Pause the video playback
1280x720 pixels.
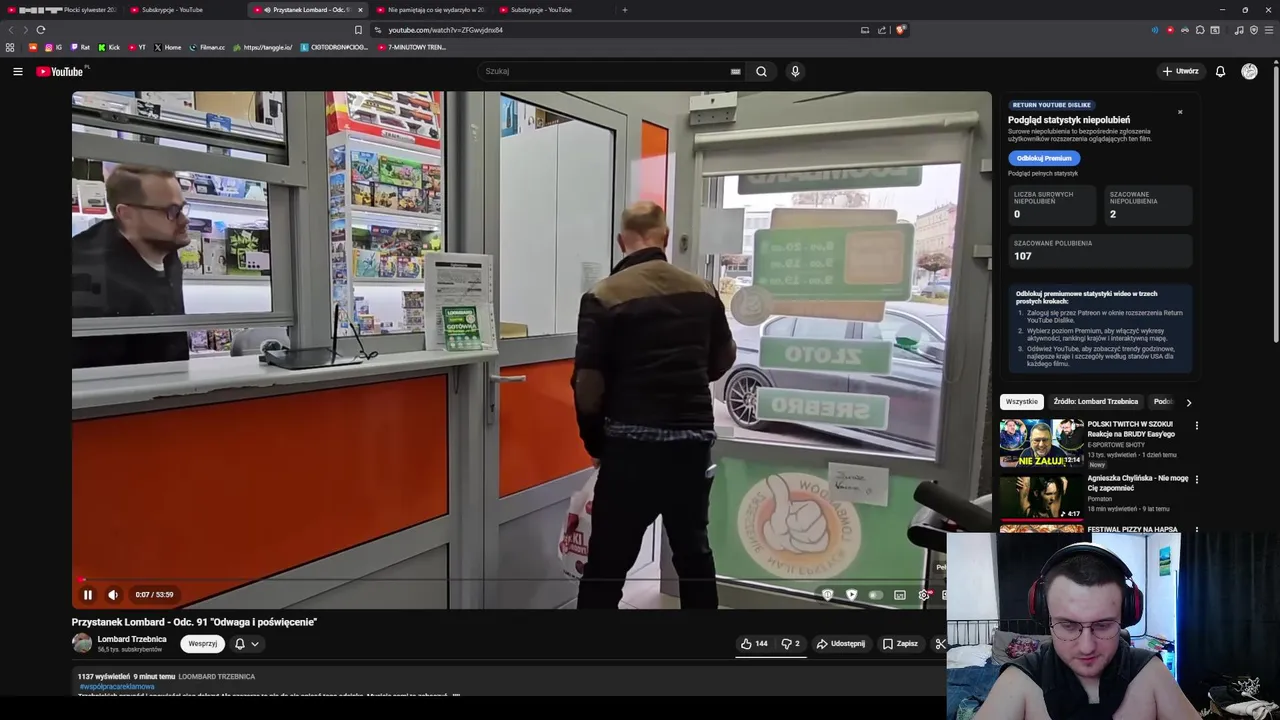(88, 595)
